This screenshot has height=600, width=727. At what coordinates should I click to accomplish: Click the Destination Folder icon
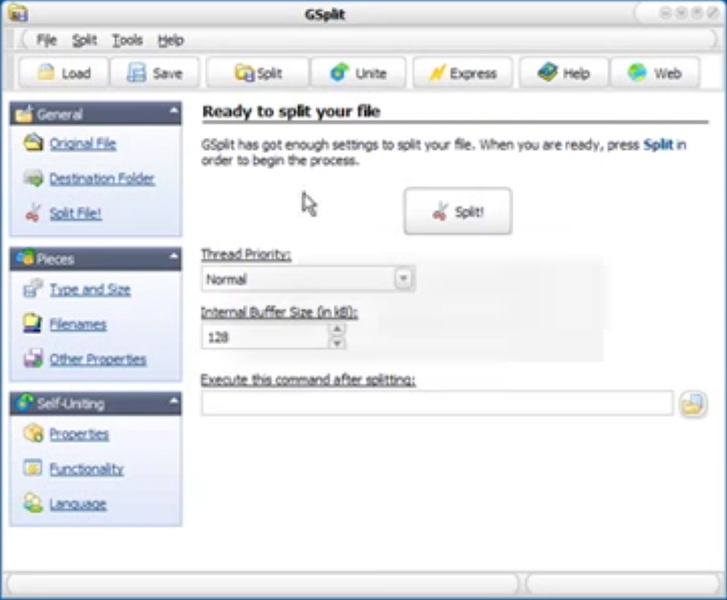coord(33,178)
